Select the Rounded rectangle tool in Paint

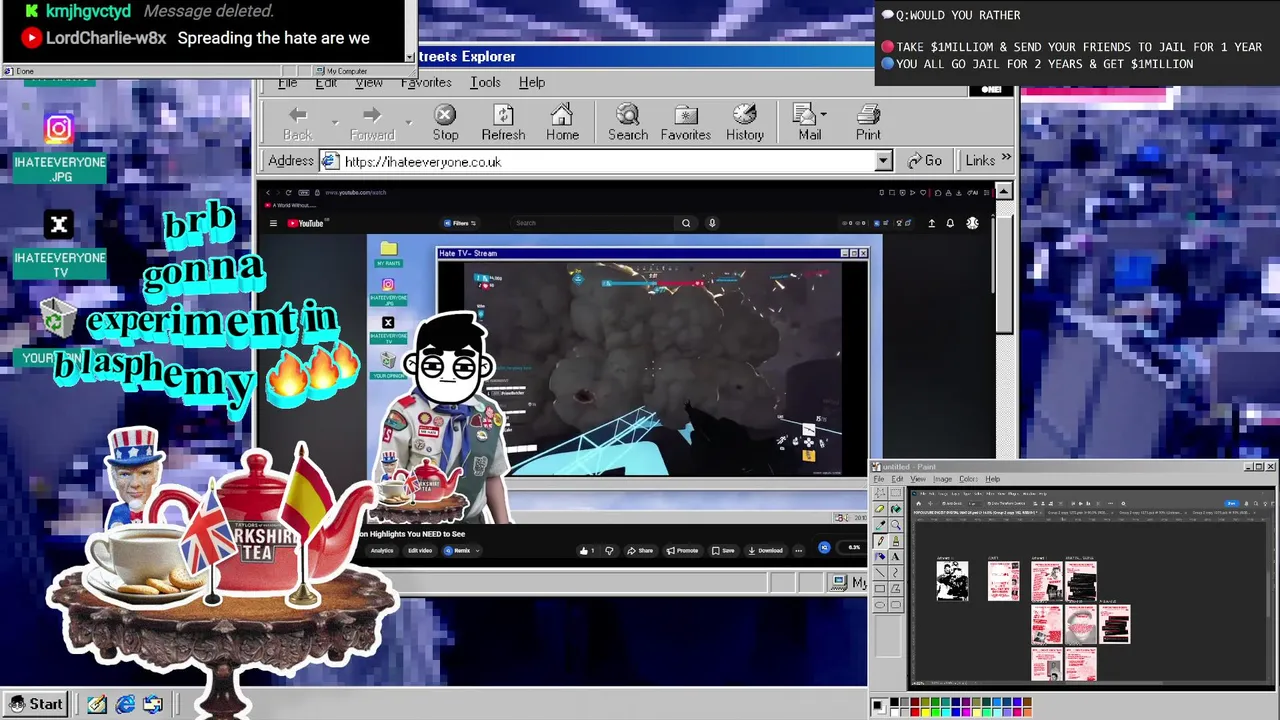click(896, 605)
